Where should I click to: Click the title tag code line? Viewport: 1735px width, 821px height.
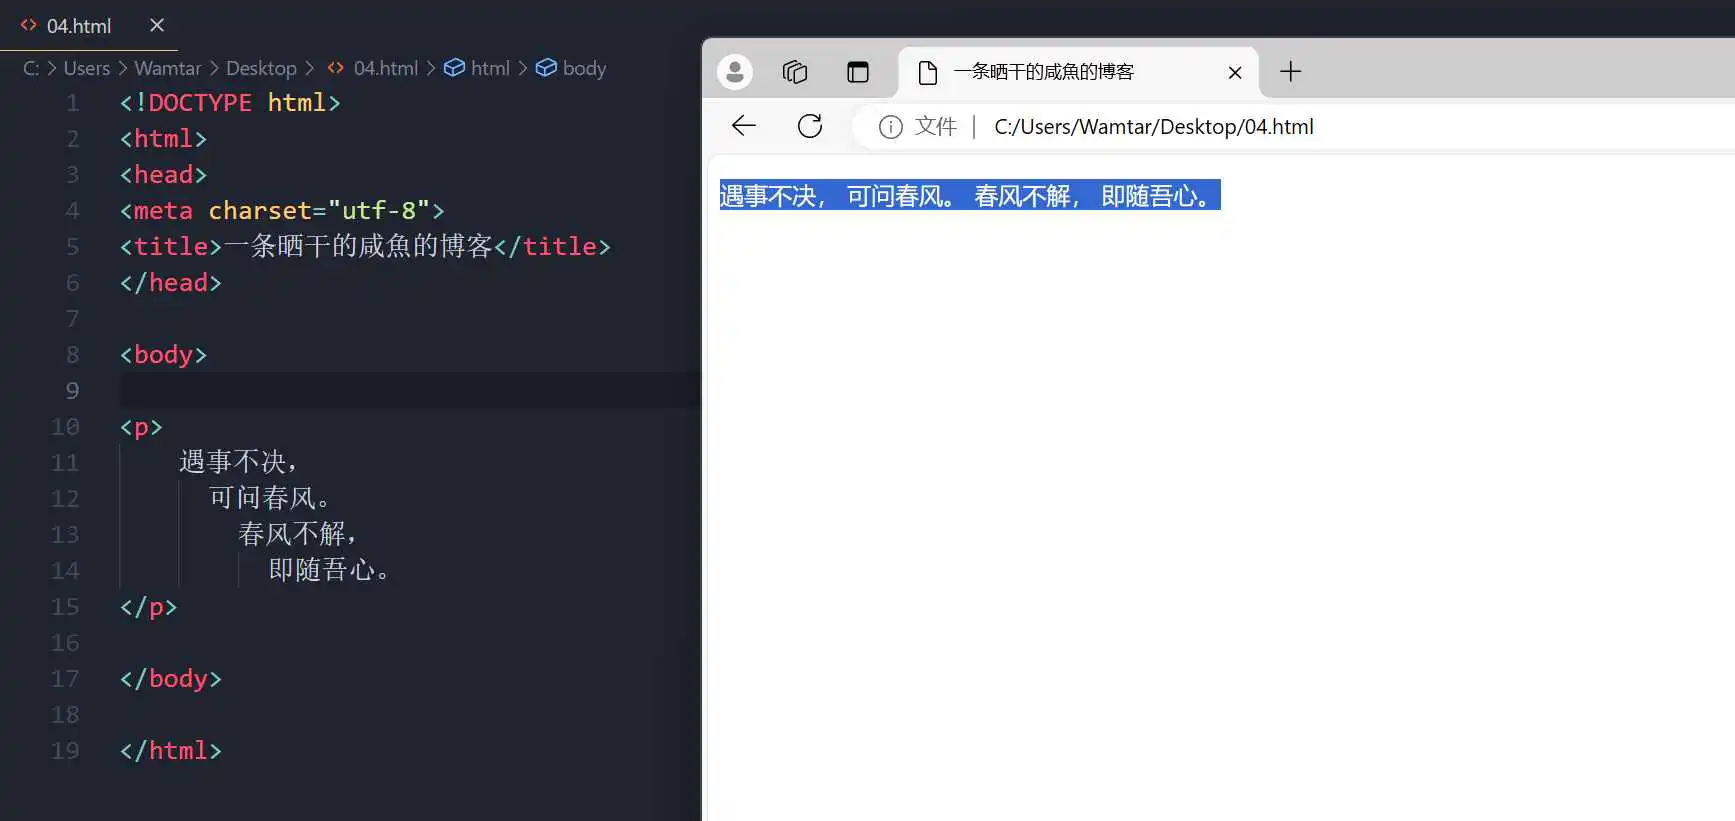click(x=365, y=247)
